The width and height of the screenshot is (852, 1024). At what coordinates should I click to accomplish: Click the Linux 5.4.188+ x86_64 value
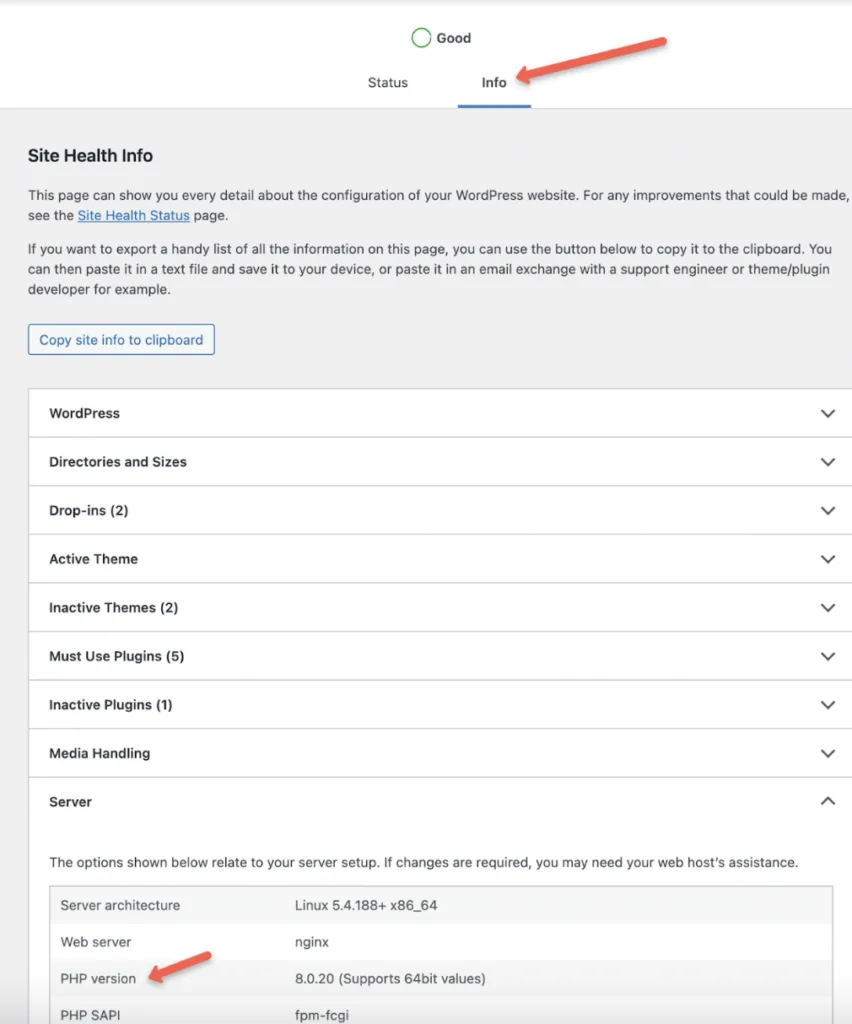point(366,905)
